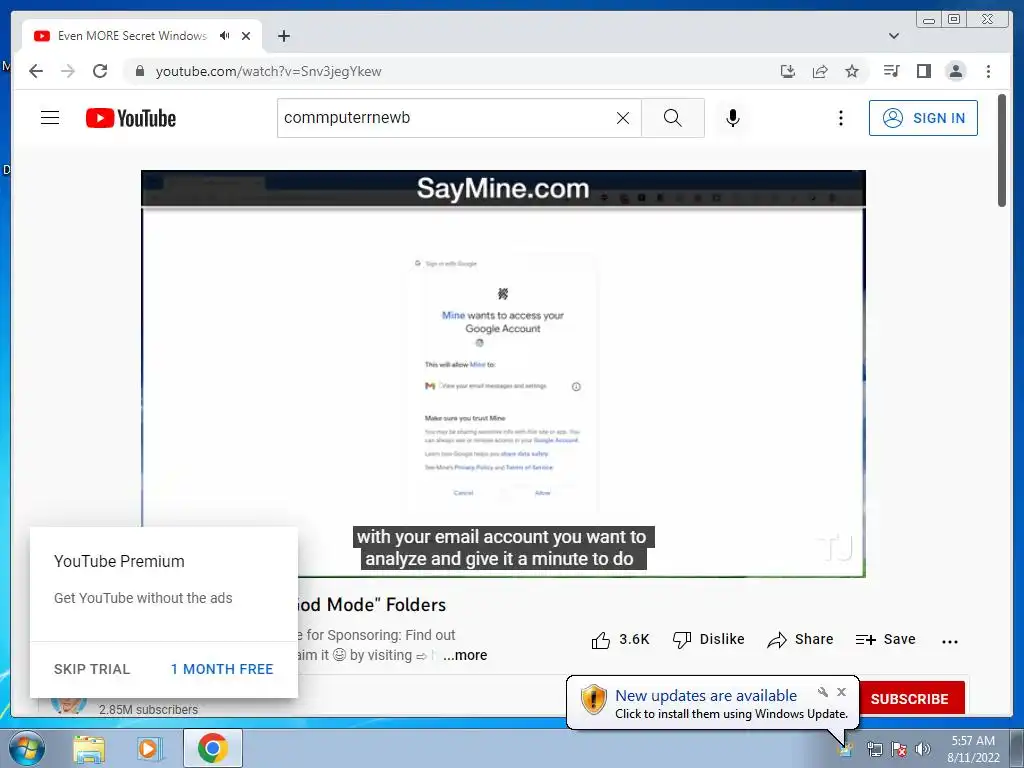
Task: Click Chrome taskbar button
Action: coord(213,748)
